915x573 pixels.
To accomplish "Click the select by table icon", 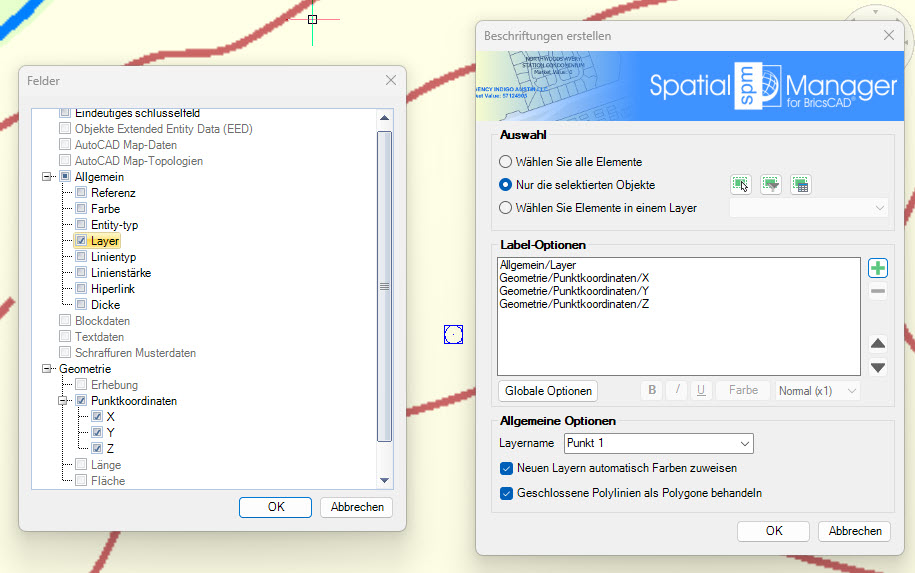I will [x=800, y=184].
